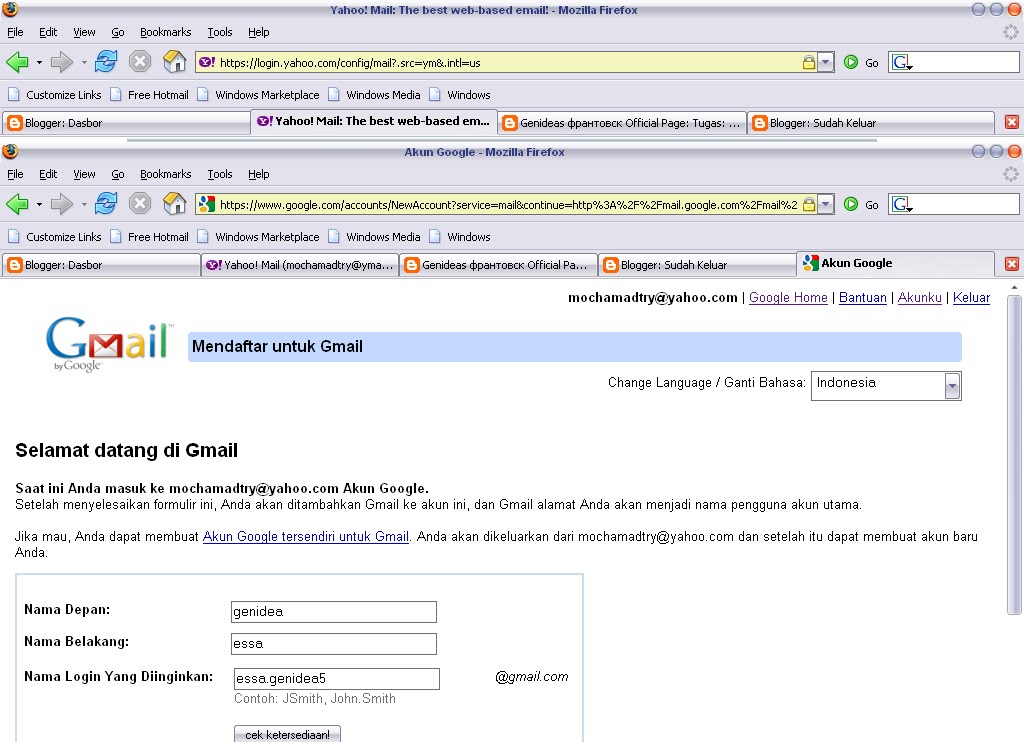The height and width of the screenshot is (742, 1024).
Task: Click Yahoo favicon in Yahoo Mail address bar
Action: tap(207, 63)
